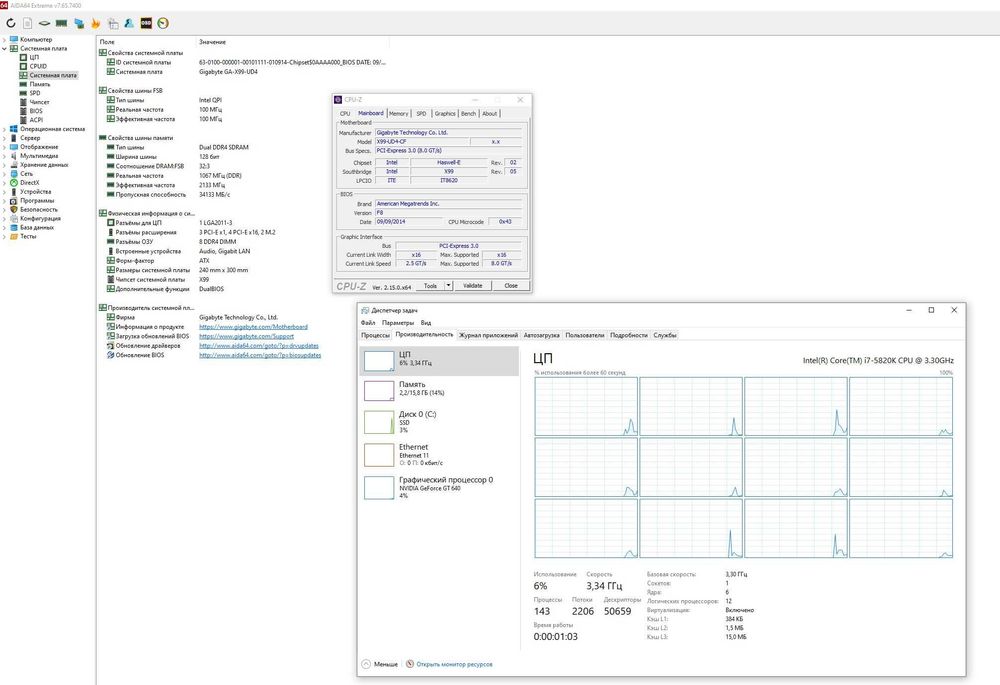Open the Процессы tab in Task Manager

click(x=375, y=335)
